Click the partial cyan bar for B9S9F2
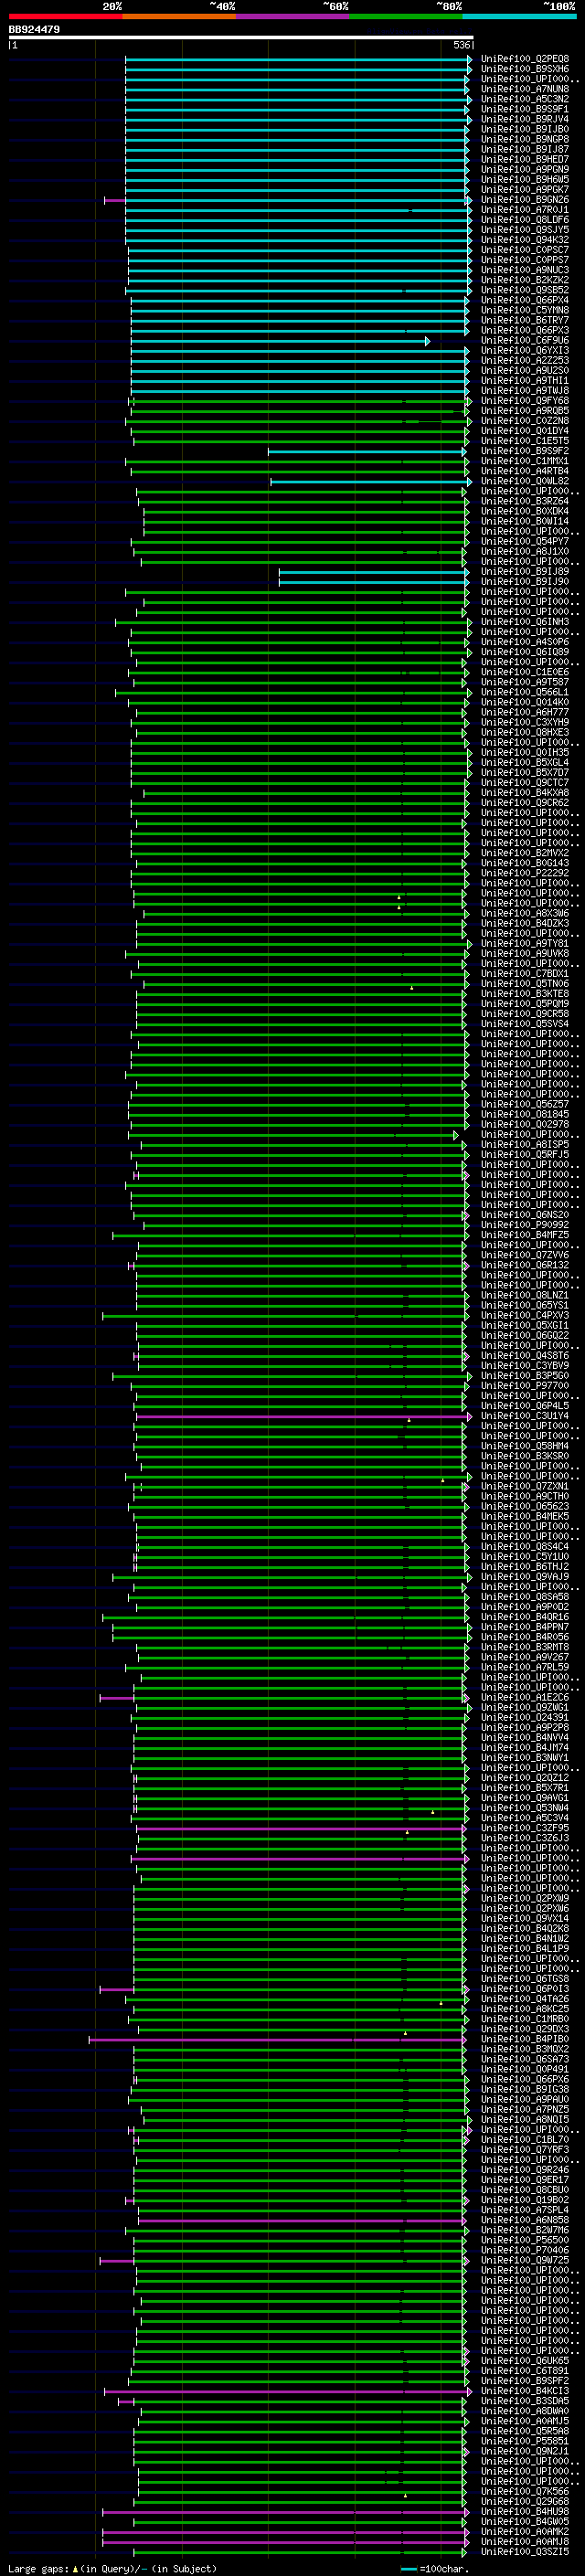 coord(367,452)
